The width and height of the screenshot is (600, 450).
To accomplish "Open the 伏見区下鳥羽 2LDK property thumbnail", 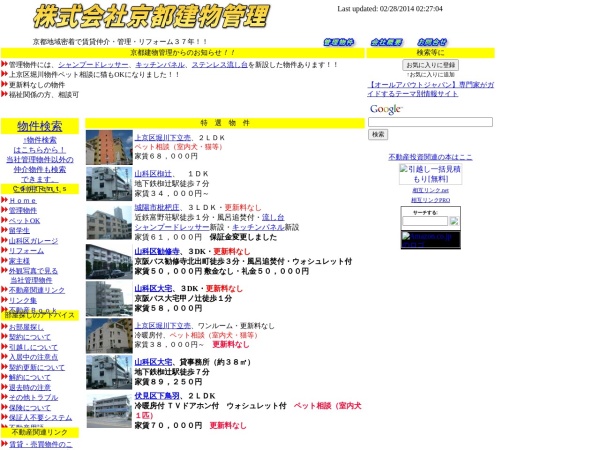I will tap(109, 411).
